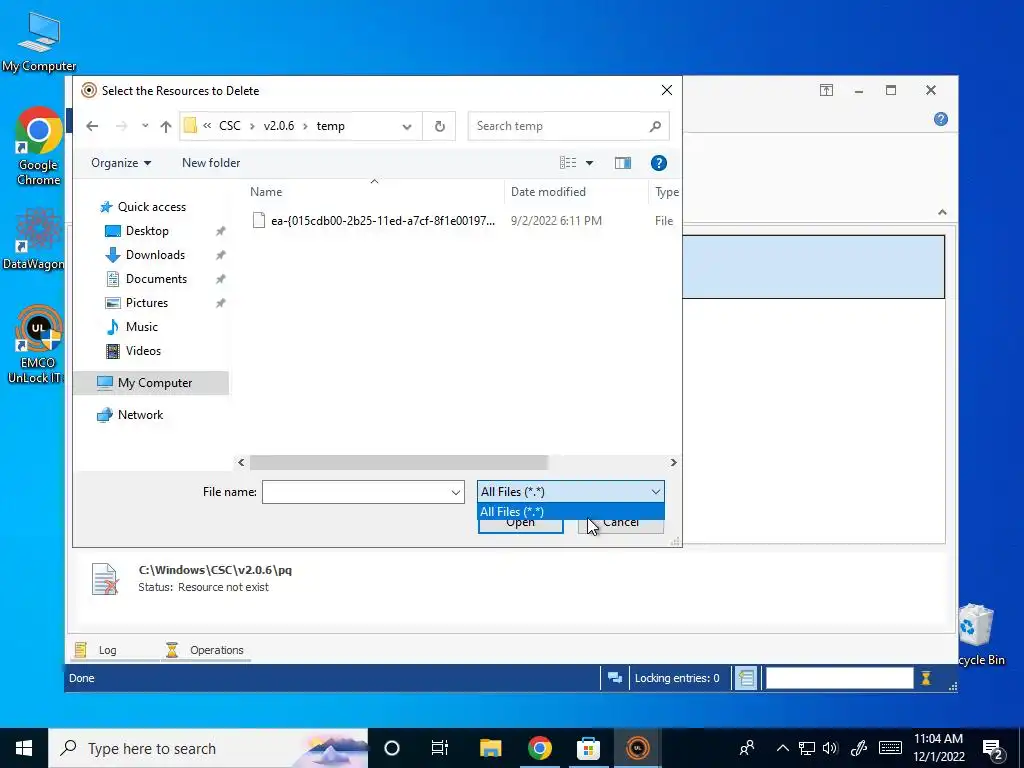Click the ribbon collapse icon in EMCO title bar
Screen dimensions: 1024x768
point(826,90)
